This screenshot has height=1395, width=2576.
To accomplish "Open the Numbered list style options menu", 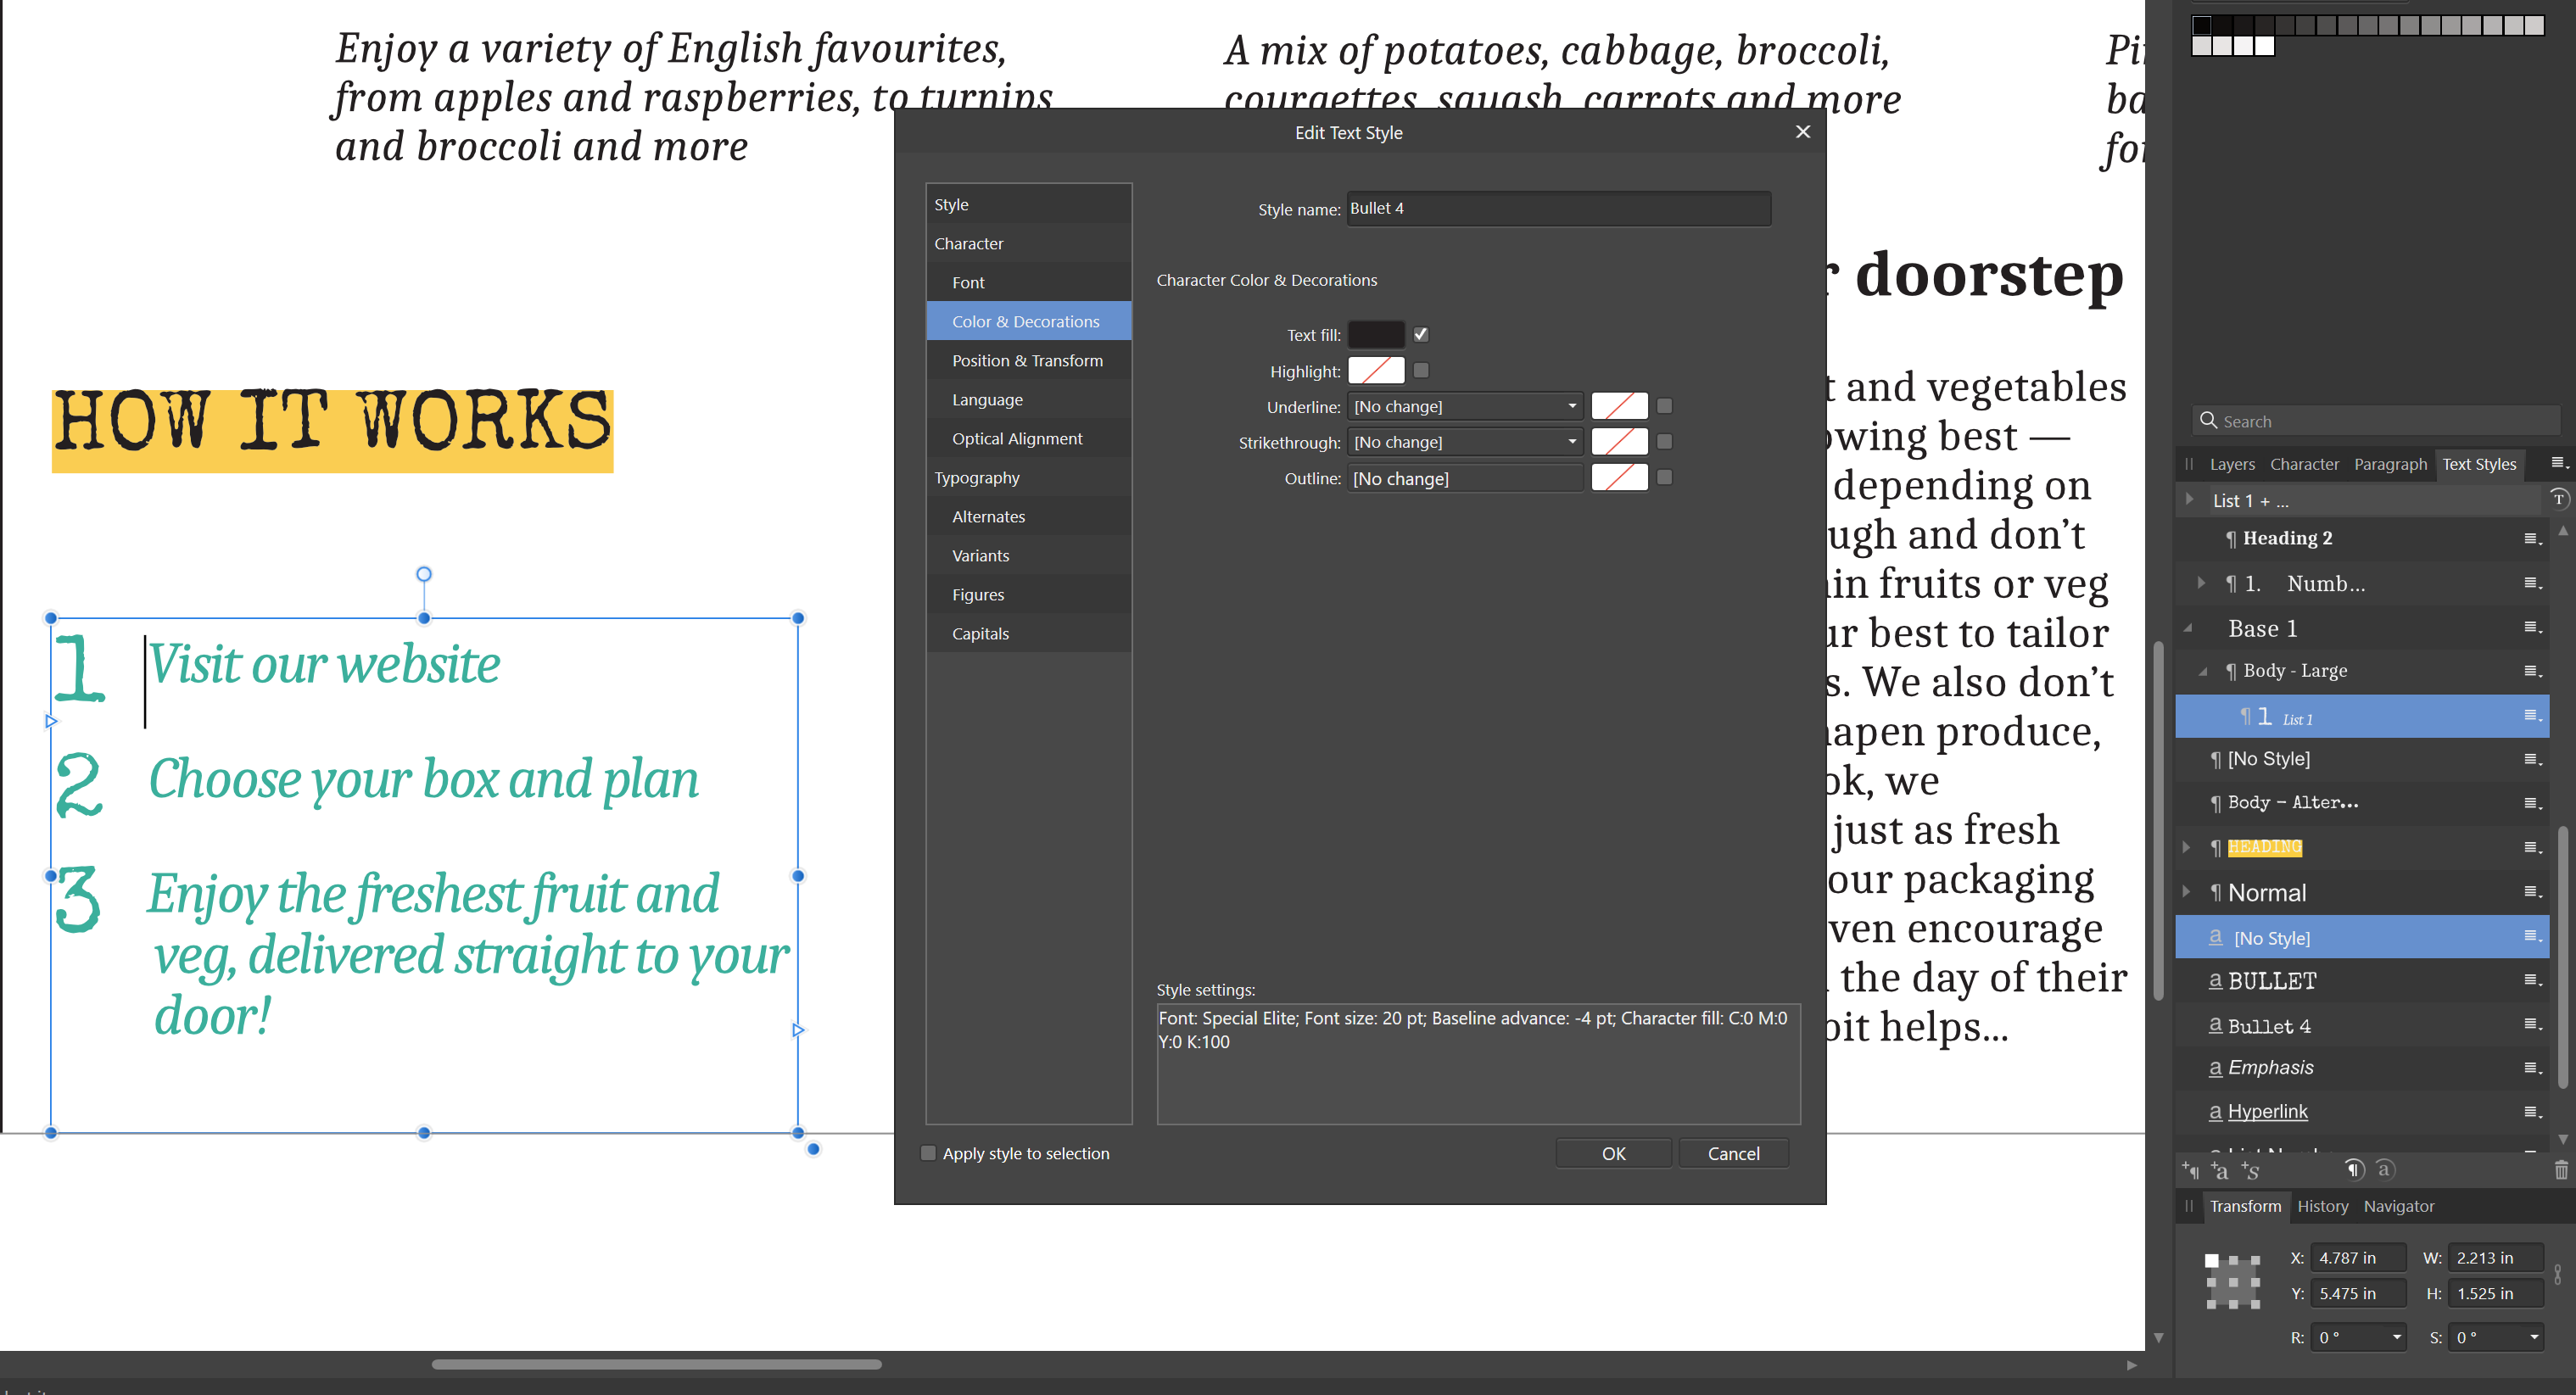I will 2532,583.
